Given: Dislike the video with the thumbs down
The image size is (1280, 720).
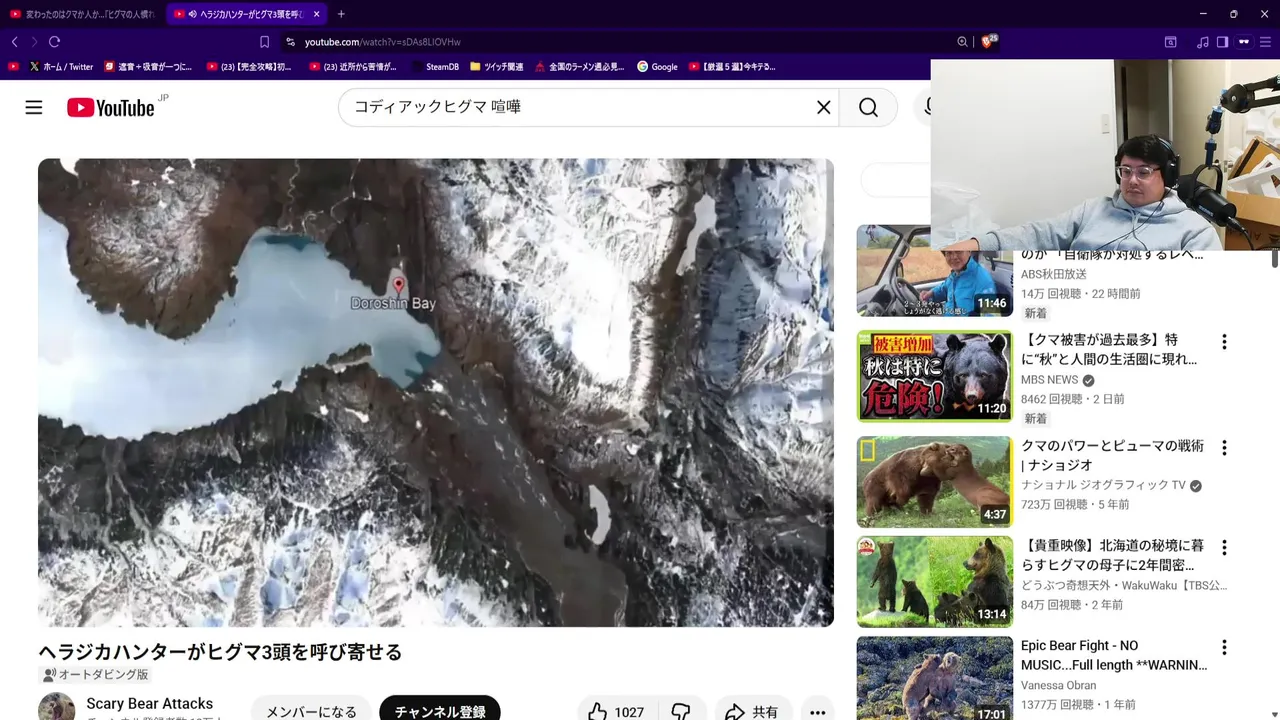Looking at the screenshot, I should pos(681,712).
